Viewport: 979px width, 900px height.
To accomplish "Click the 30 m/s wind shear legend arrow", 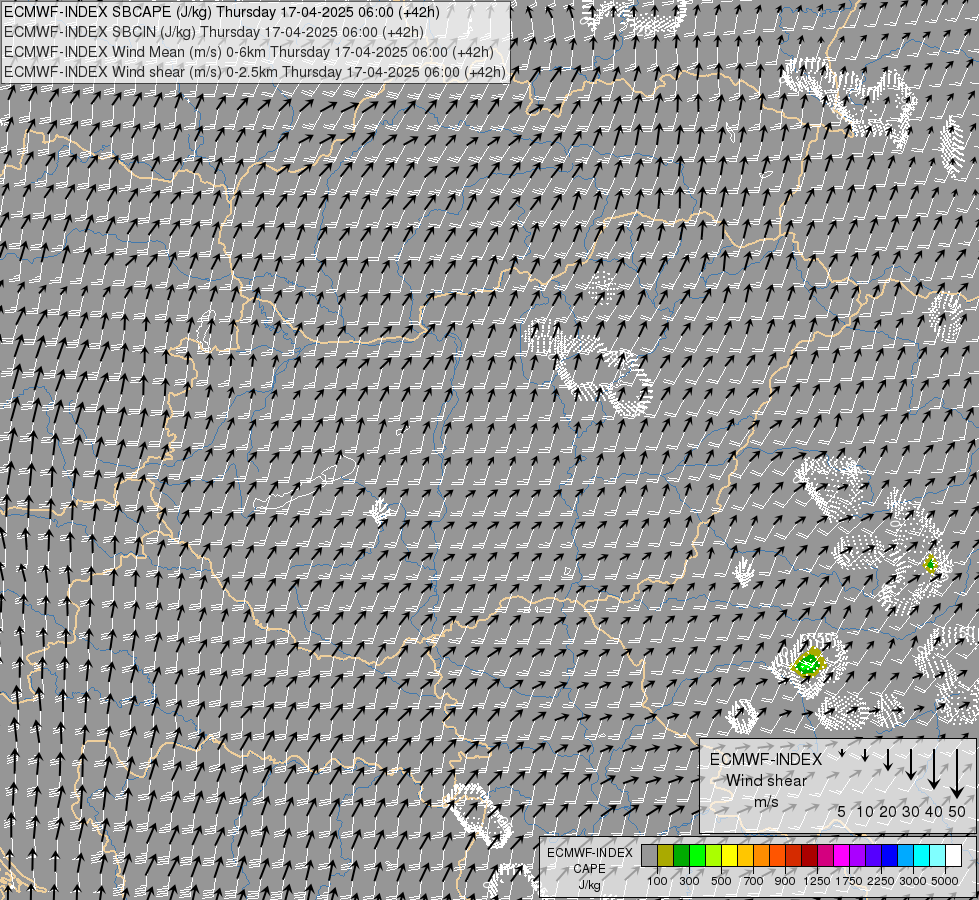I will (x=911, y=764).
